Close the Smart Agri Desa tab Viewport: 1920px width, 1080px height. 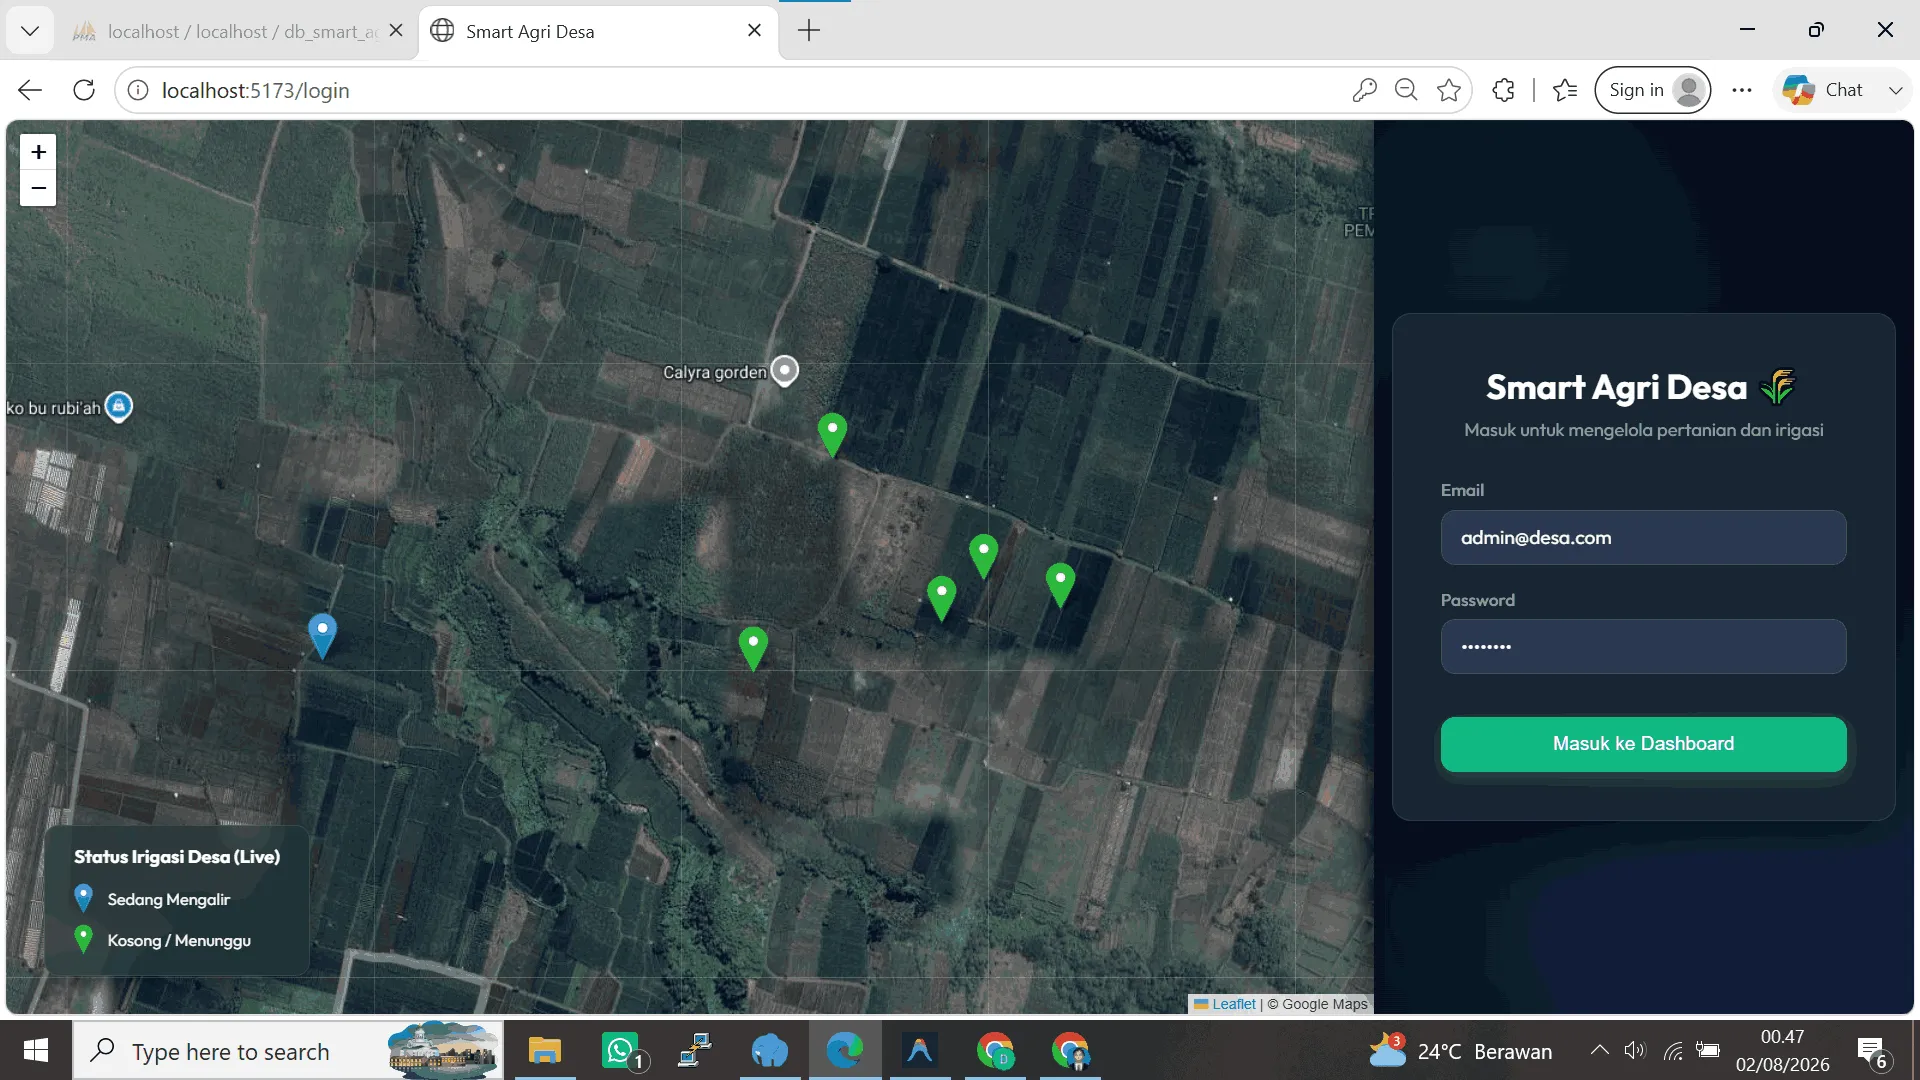coord(754,31)
